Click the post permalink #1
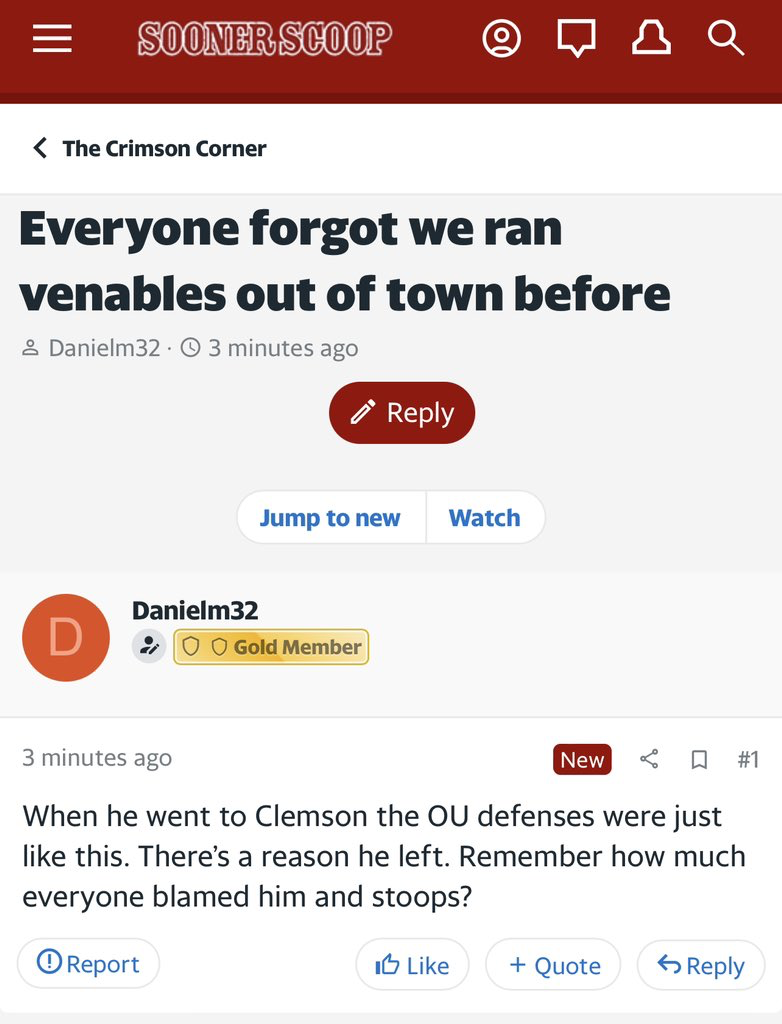Image resolution: width=782 pixels, height=1024 pixels. [x=748, y=760]
